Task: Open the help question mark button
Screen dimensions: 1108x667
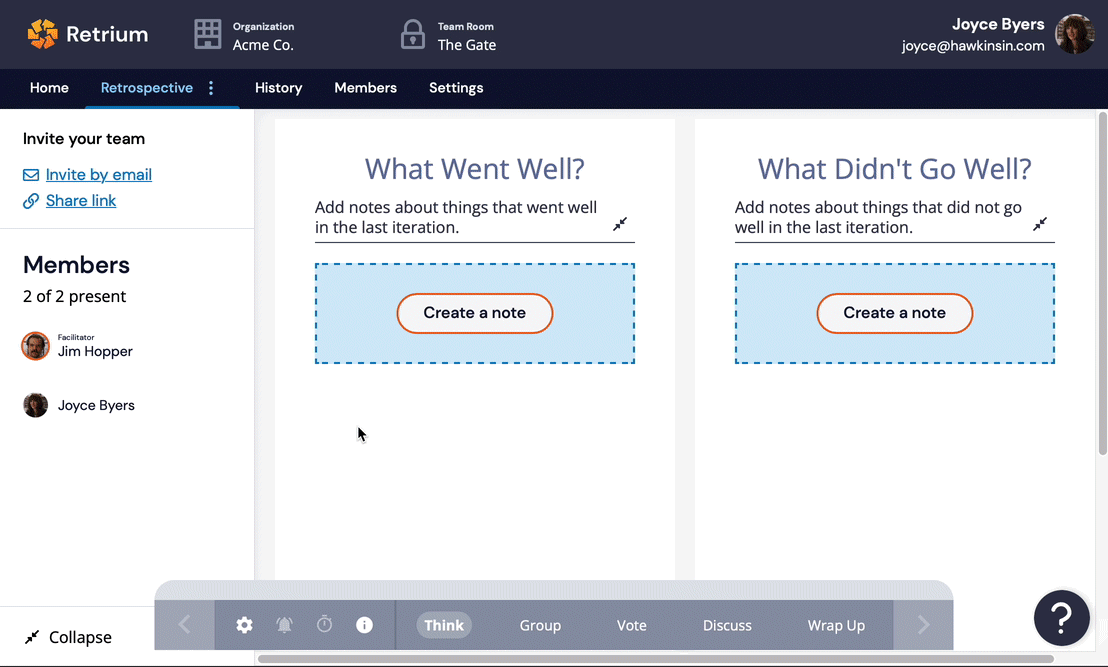Action: point(1061,618)
